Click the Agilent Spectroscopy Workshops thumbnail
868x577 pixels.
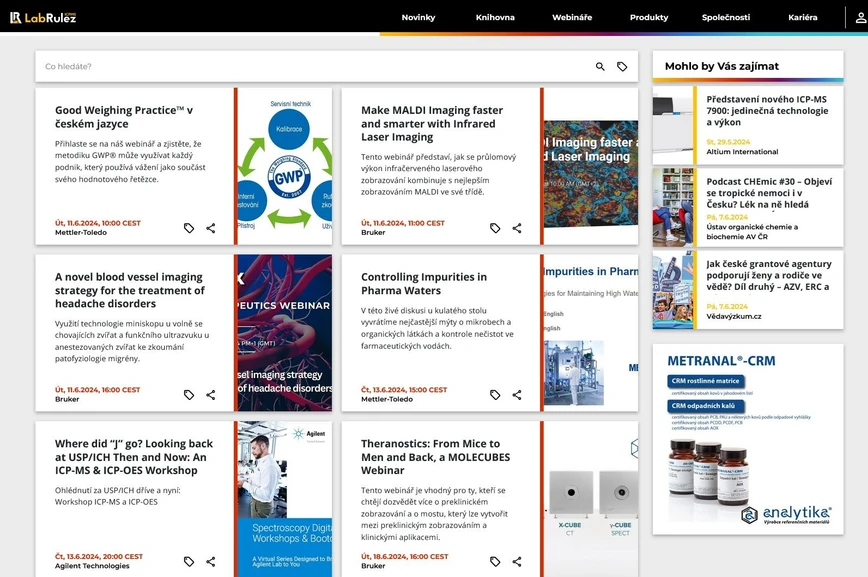click(285, 499)
